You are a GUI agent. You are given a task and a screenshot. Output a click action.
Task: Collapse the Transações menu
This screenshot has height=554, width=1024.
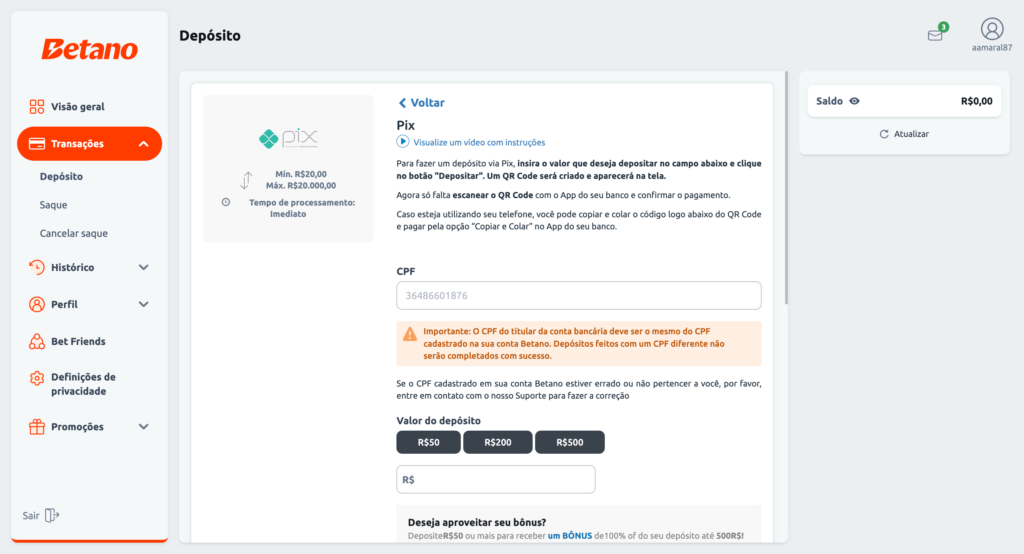144,144
